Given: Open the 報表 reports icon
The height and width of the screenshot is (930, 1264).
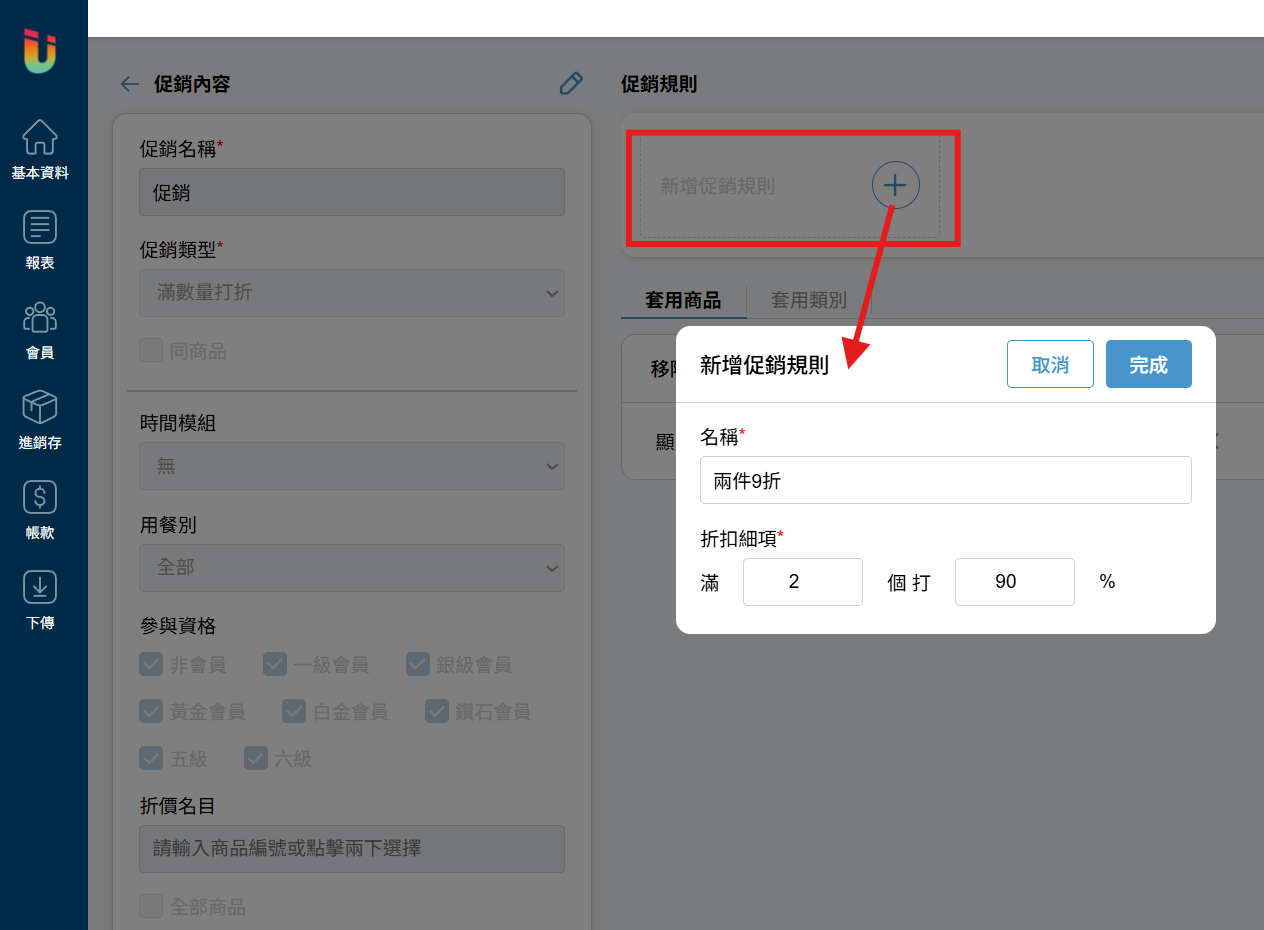Looking at the screenshot, I should click(x=40, y=227).
